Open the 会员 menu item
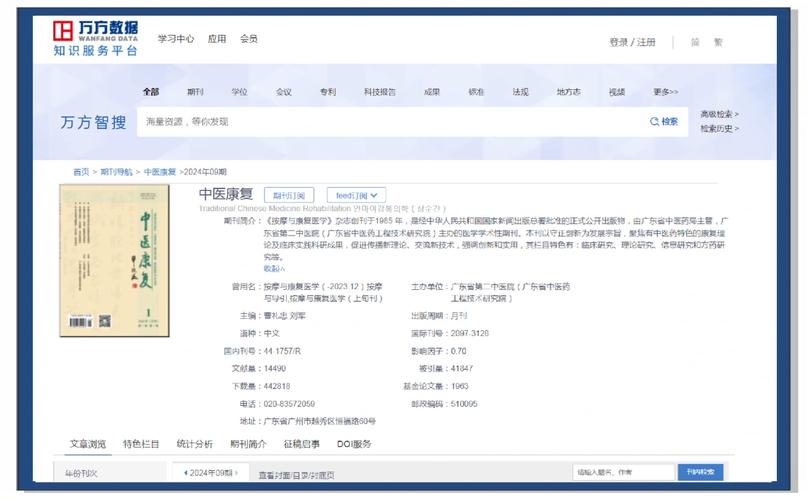Image resolution: width=807 pixels, height=500 pixels. coord(249,39)
